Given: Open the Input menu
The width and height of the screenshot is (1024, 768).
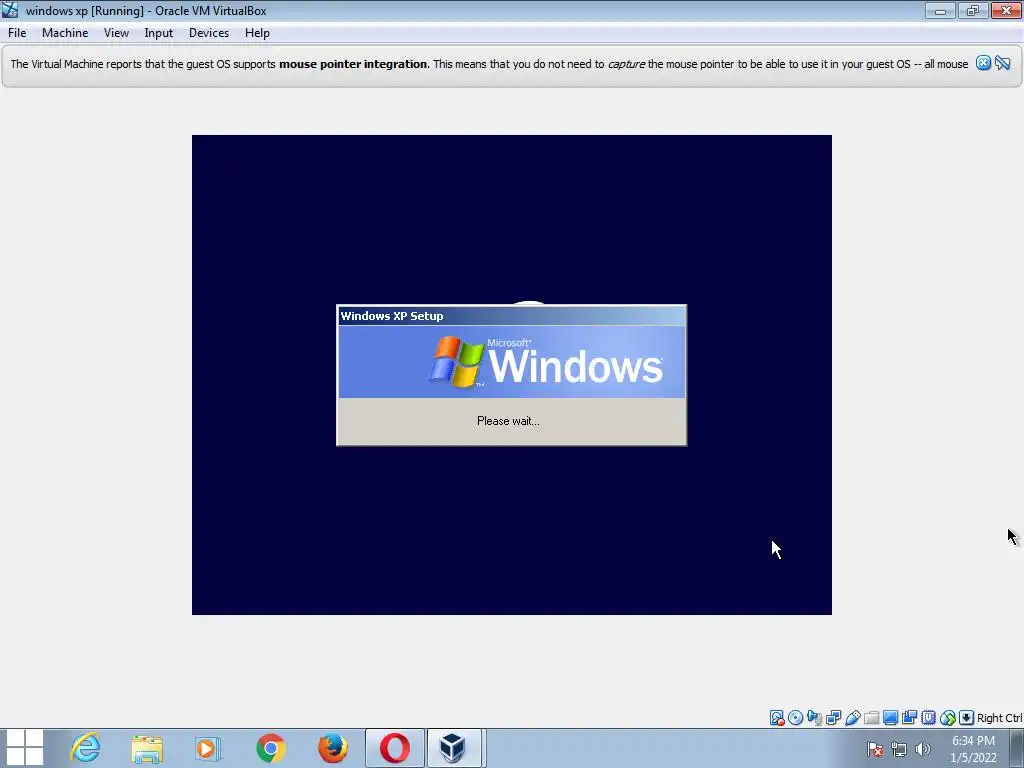Looking at the screenshot, I should click(x=159, y=33).
